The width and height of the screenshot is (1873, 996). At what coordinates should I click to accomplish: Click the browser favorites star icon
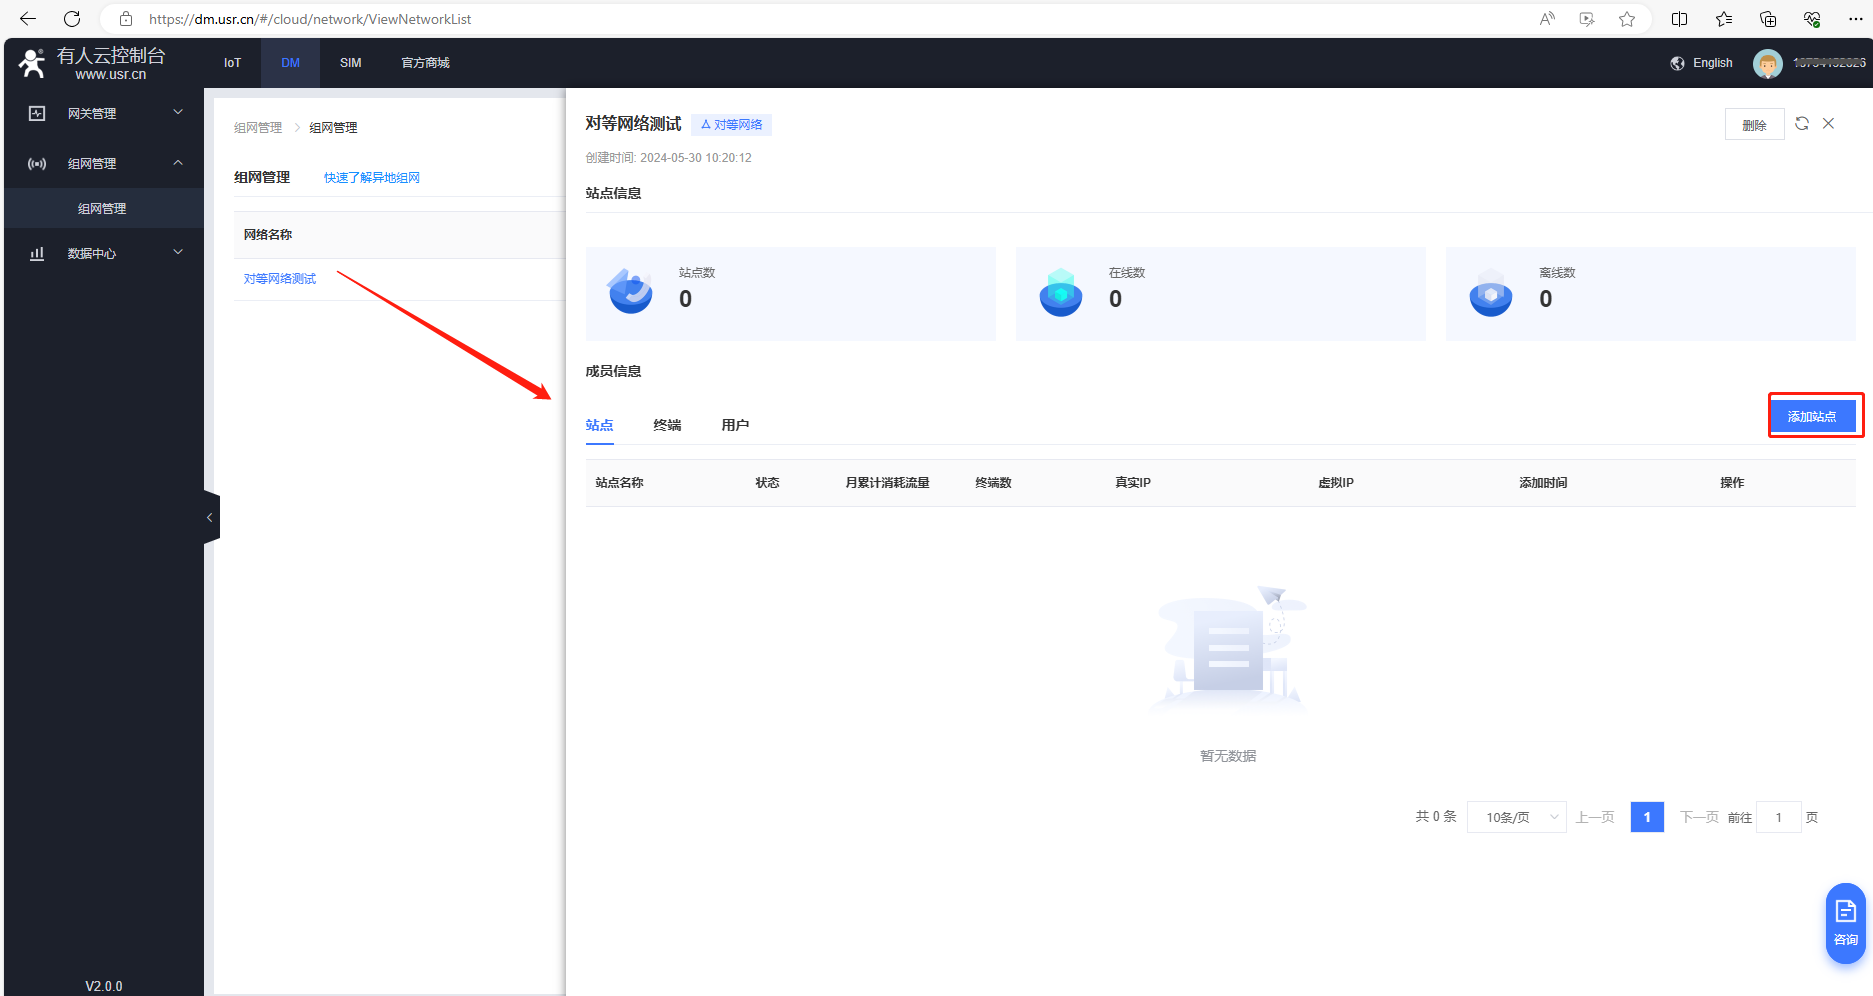(1627, 19)
